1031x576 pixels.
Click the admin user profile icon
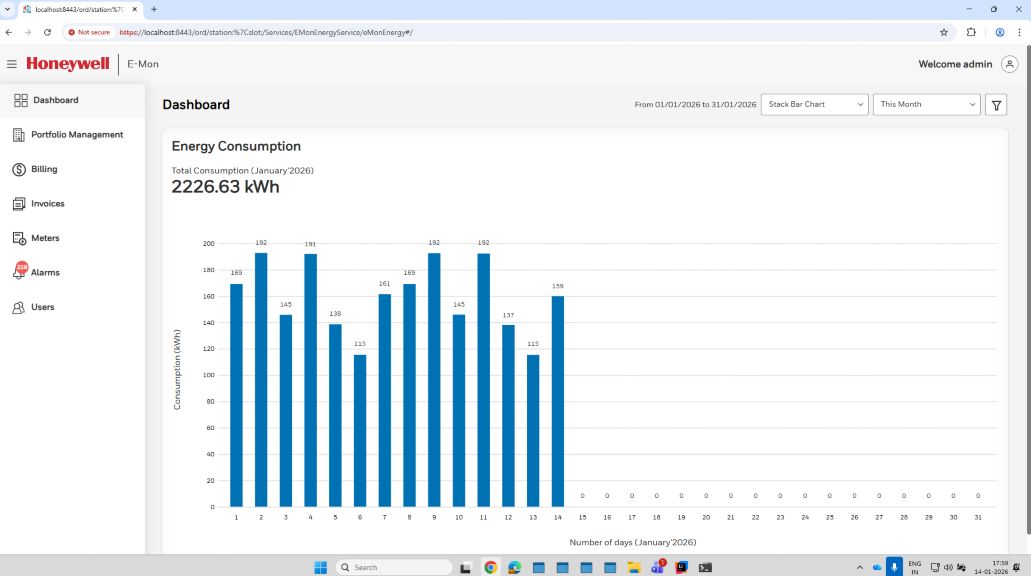tap(1008, 64)
